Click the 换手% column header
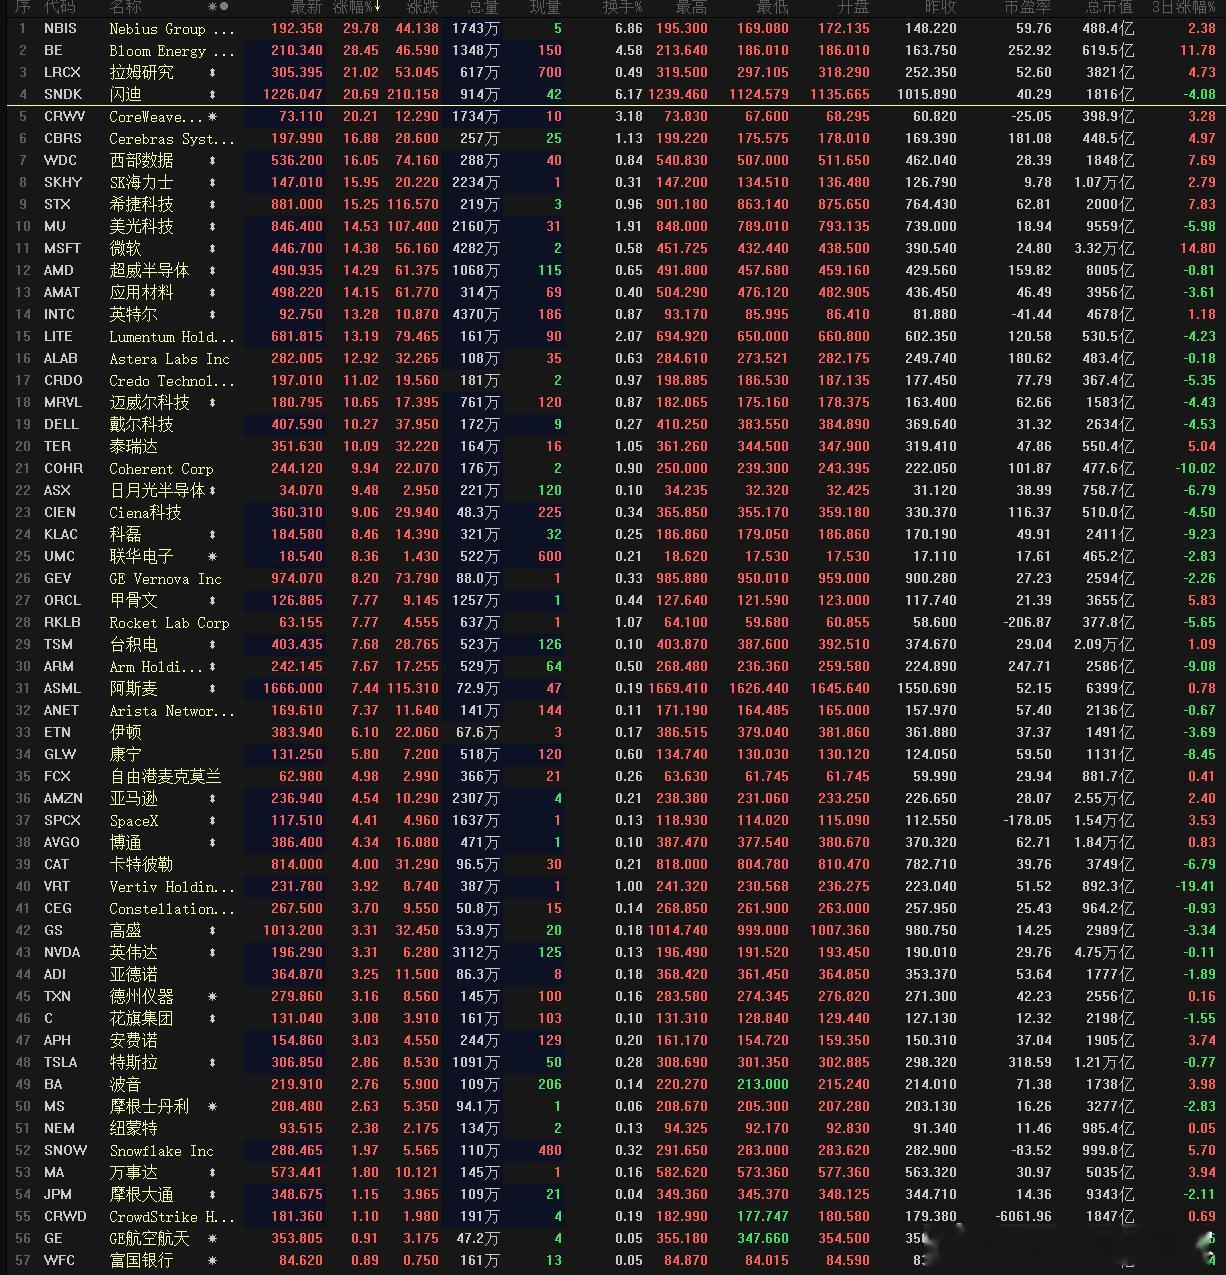 tap(623, 7)
